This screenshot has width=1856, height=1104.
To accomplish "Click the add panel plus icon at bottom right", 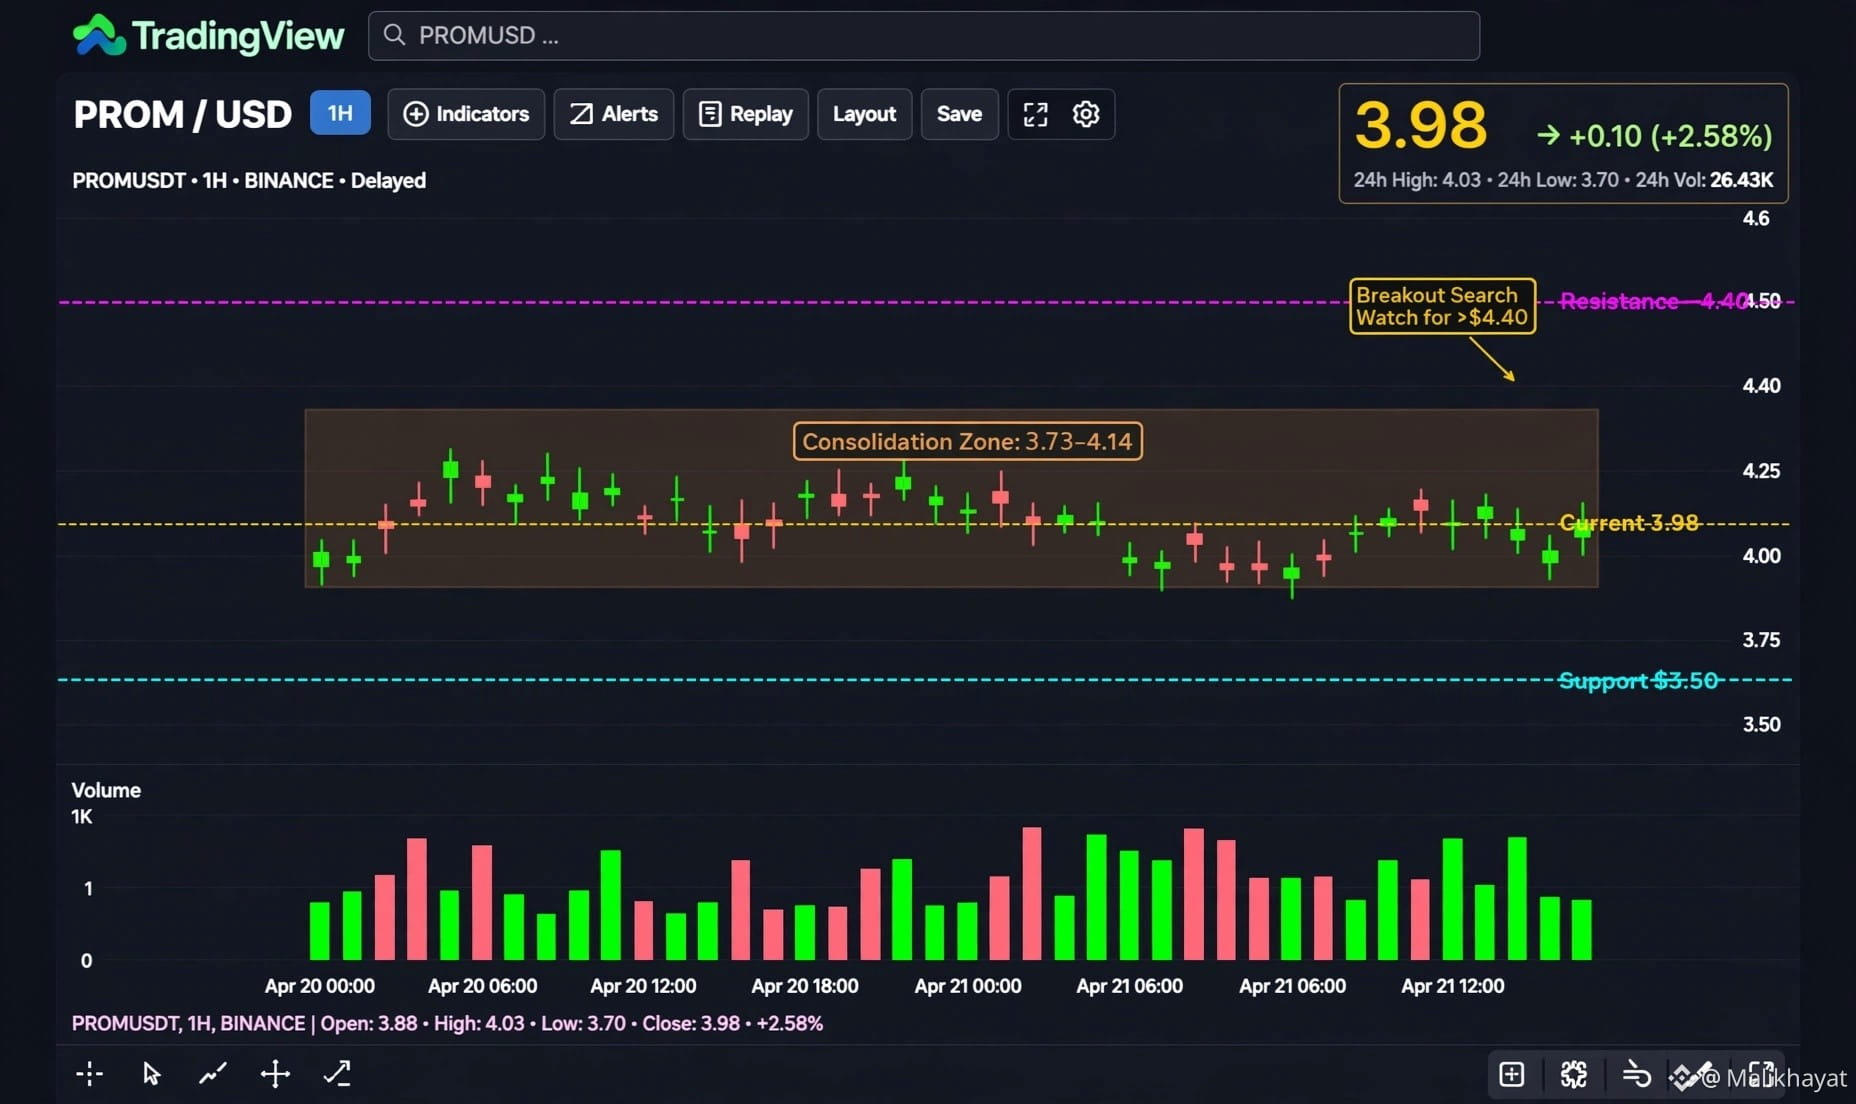I will [1512, 1075].
